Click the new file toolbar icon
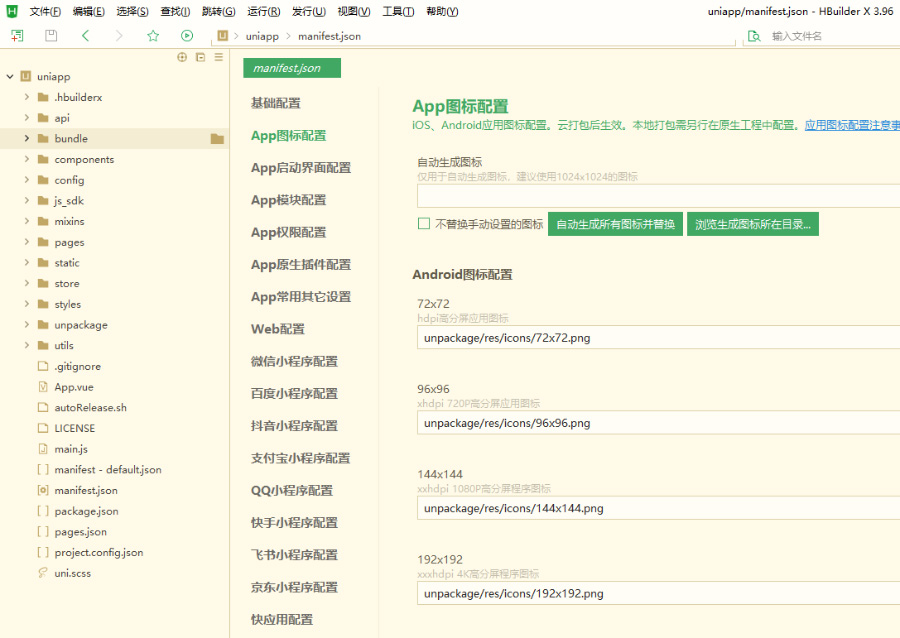This screenshot has height=638, width=900. click(x=17, y=36)
